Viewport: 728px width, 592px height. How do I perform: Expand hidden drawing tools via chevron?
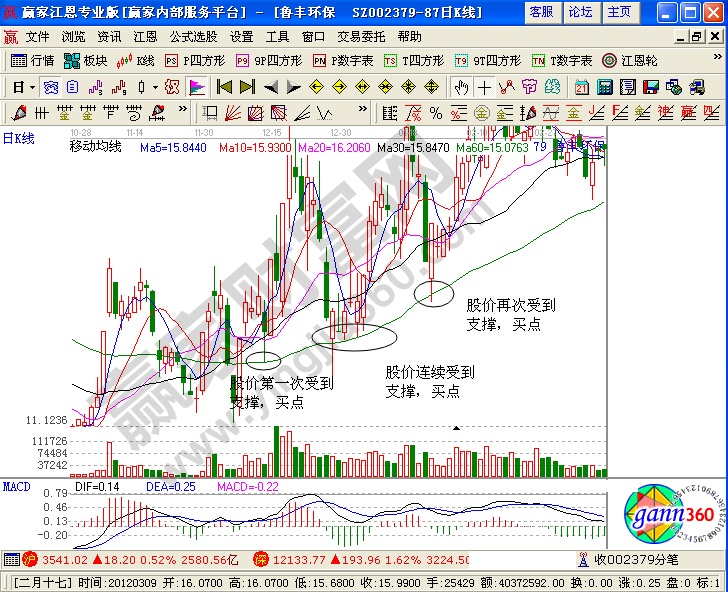click(x=183, y=111)
